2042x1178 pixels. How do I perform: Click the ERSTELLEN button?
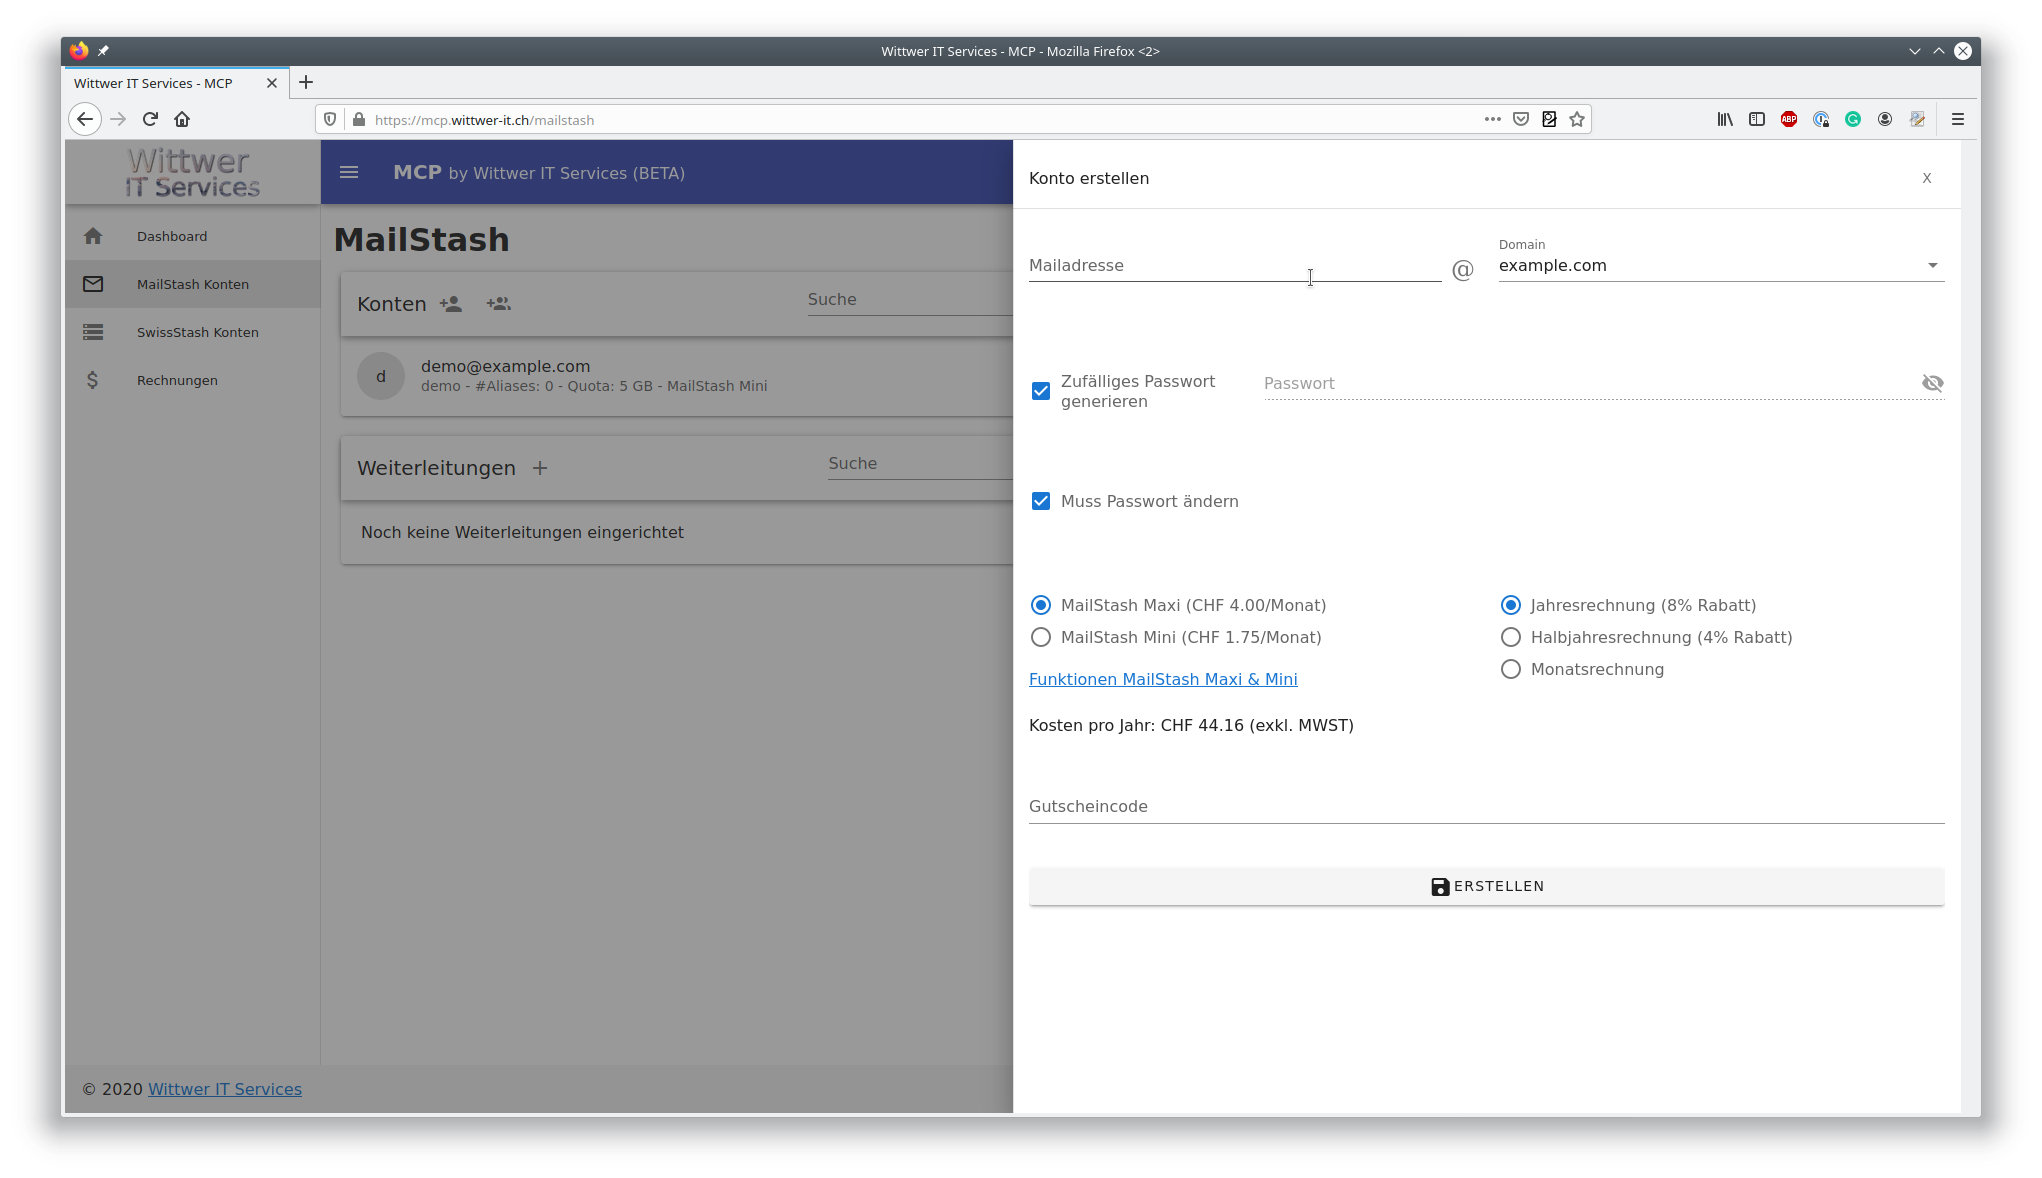1486,886
